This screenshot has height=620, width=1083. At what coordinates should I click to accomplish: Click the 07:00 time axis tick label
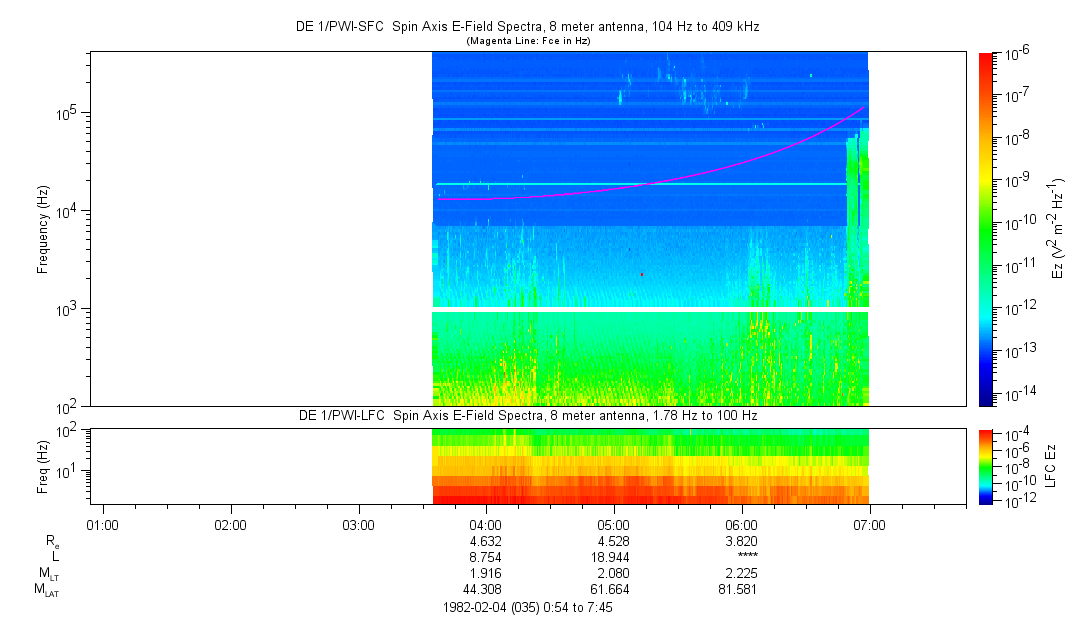click(869, 524)
